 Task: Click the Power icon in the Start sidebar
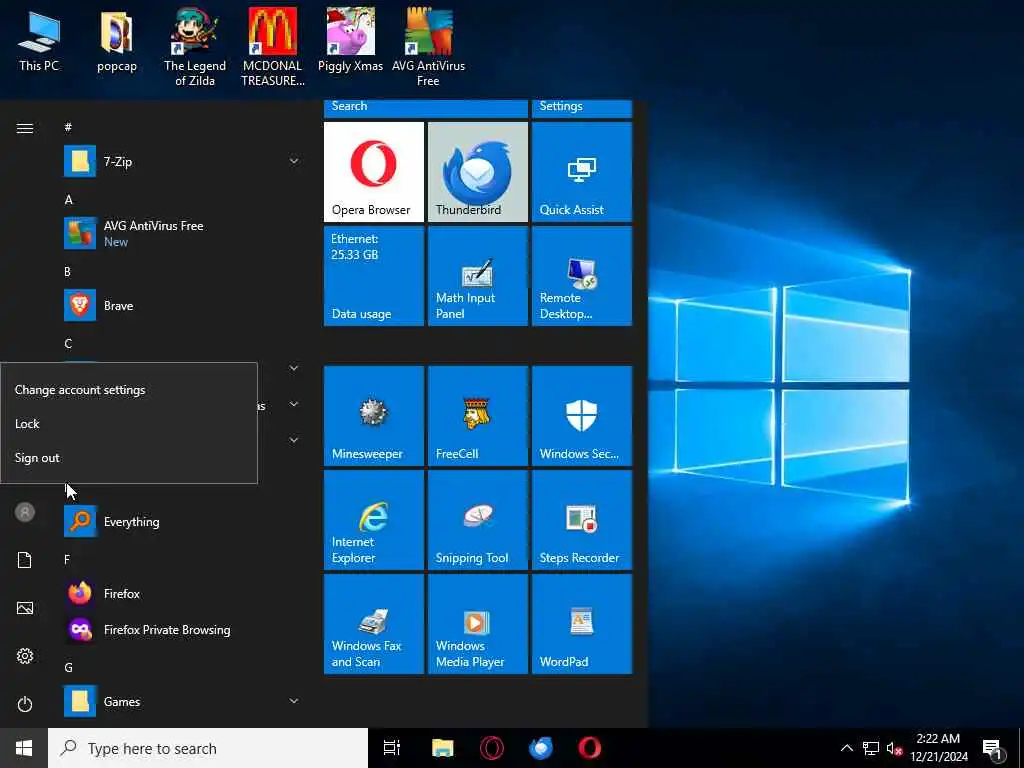tap(25, 704)
